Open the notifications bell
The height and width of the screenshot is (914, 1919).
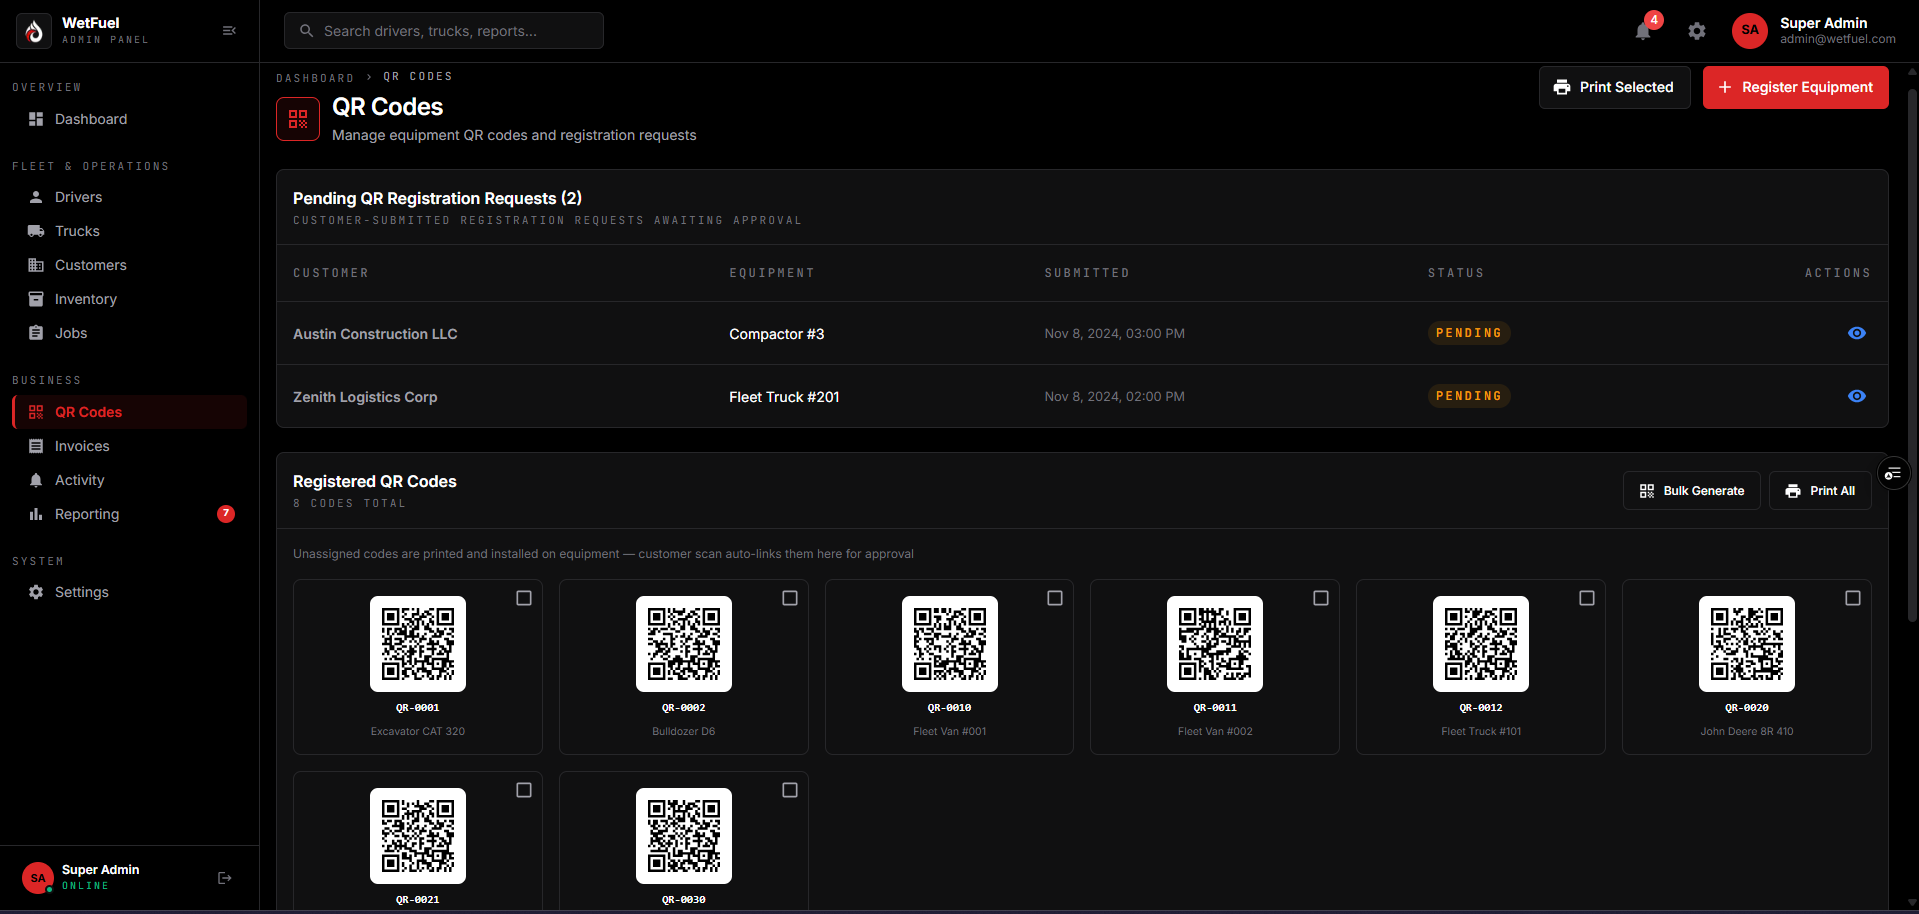tap(1643, 31)
